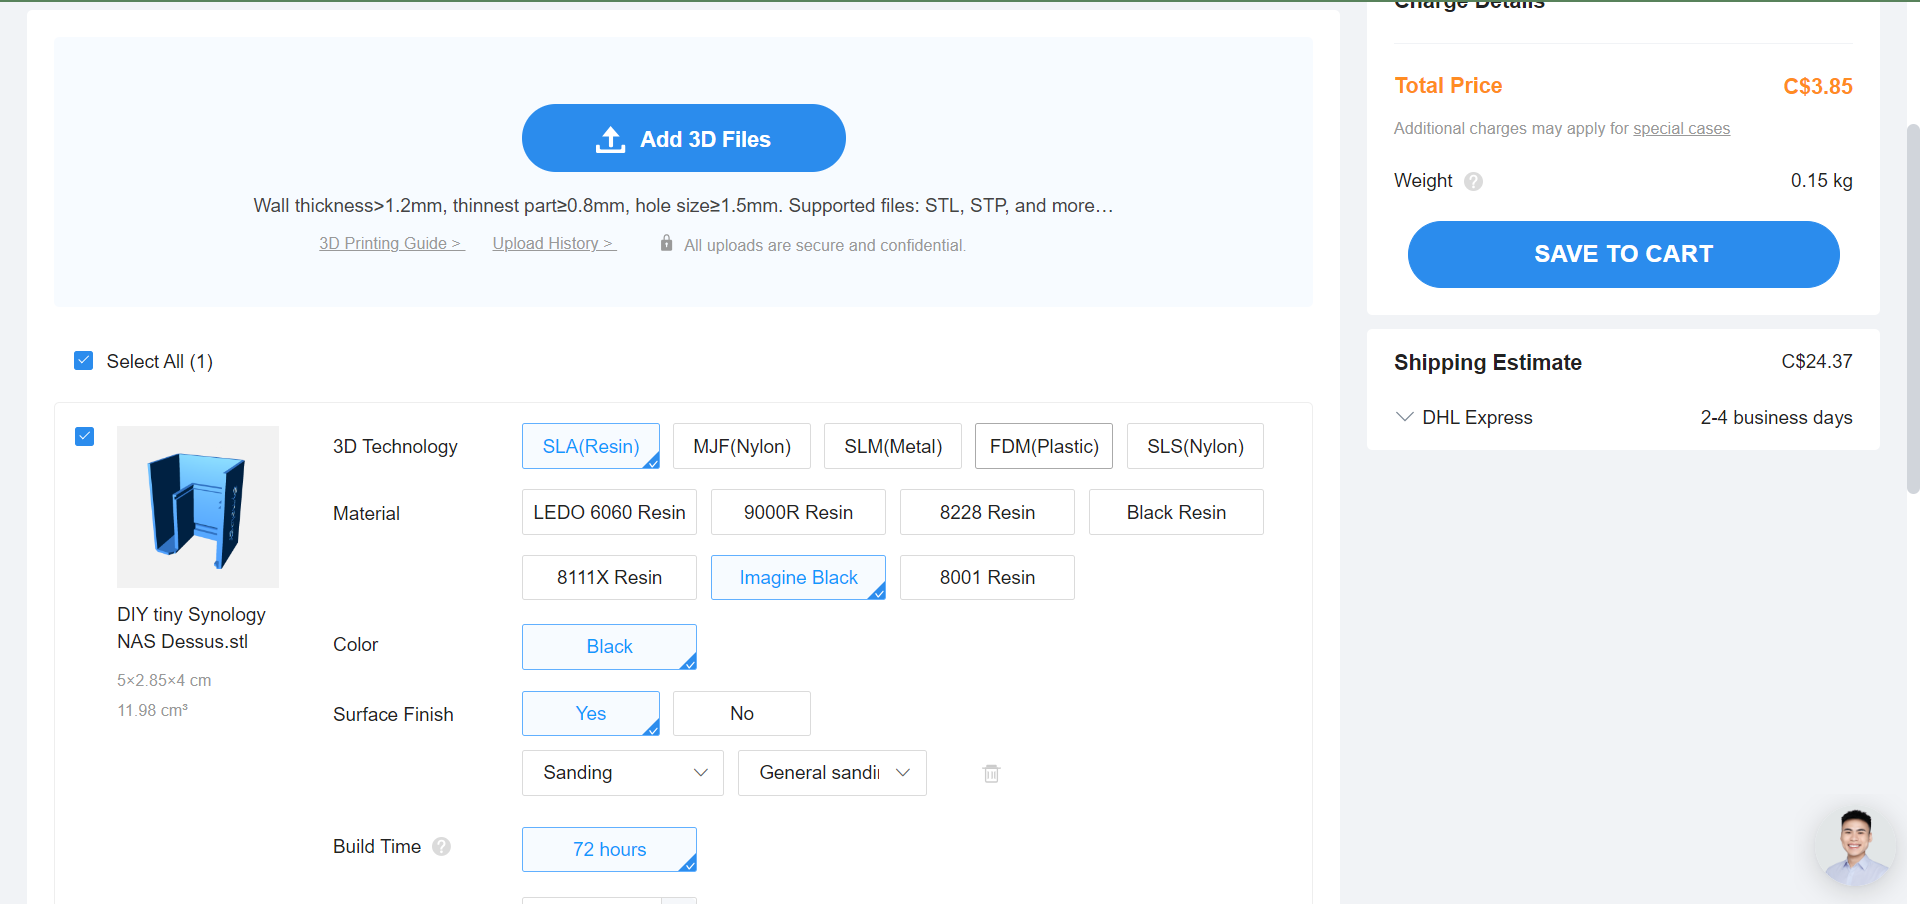
Task: Click the 3D model preview thumbnail
Action: point(198,506)
